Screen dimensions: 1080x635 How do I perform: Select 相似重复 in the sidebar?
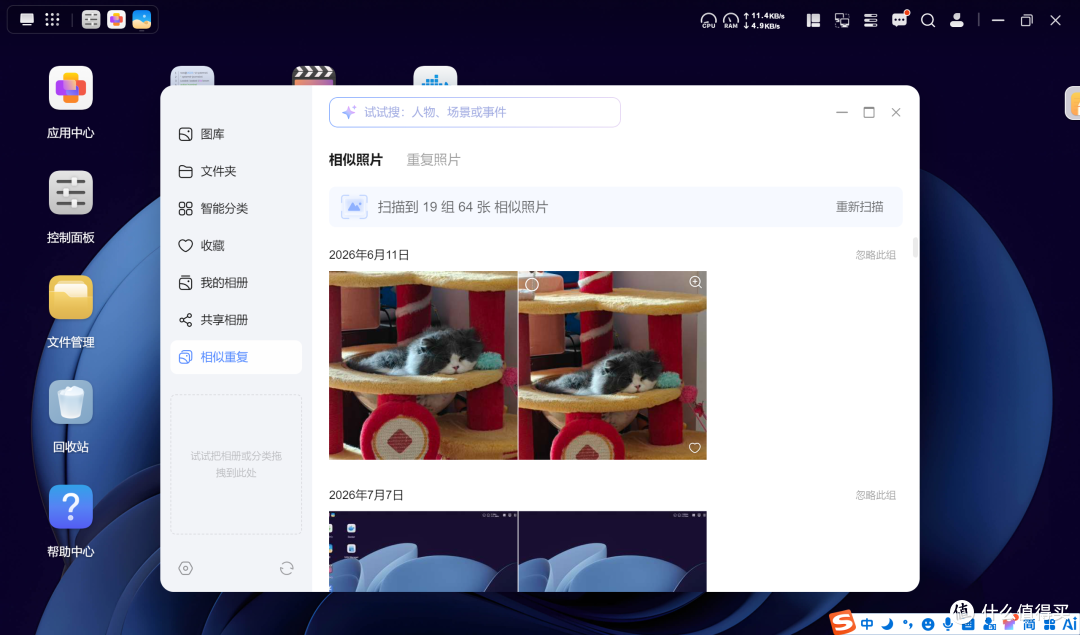tap(236, 357)
